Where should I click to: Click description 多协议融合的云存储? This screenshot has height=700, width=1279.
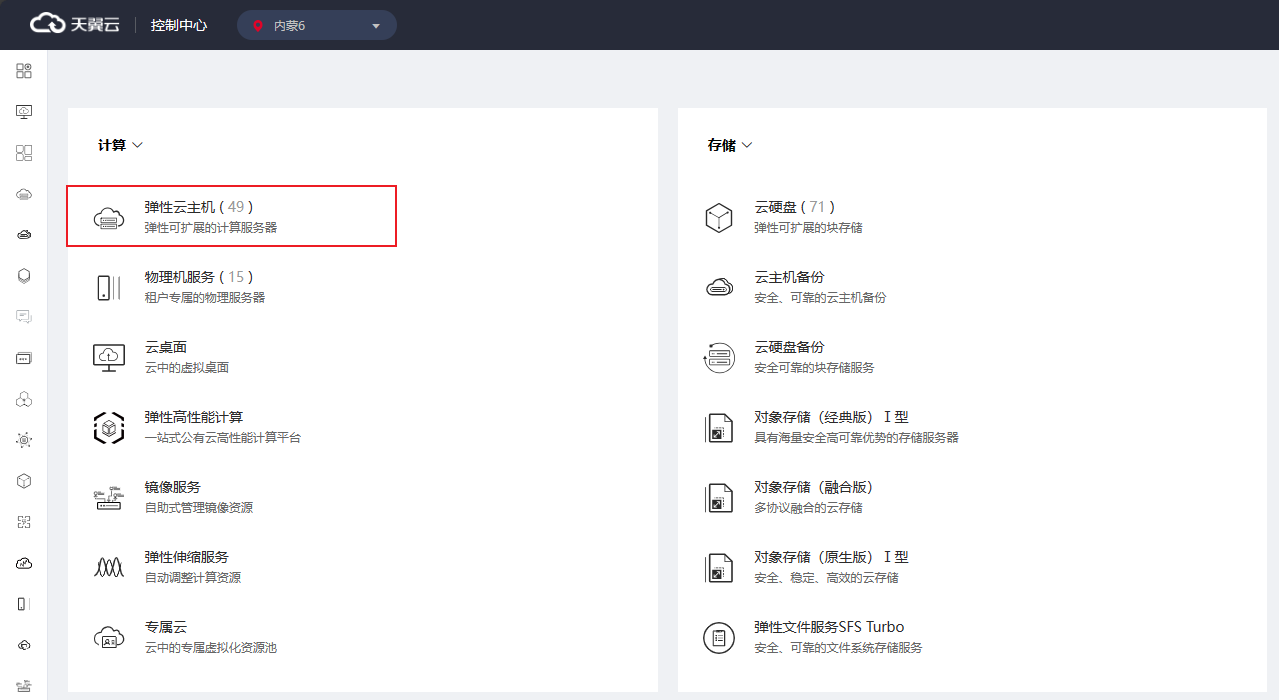point(809,508)
